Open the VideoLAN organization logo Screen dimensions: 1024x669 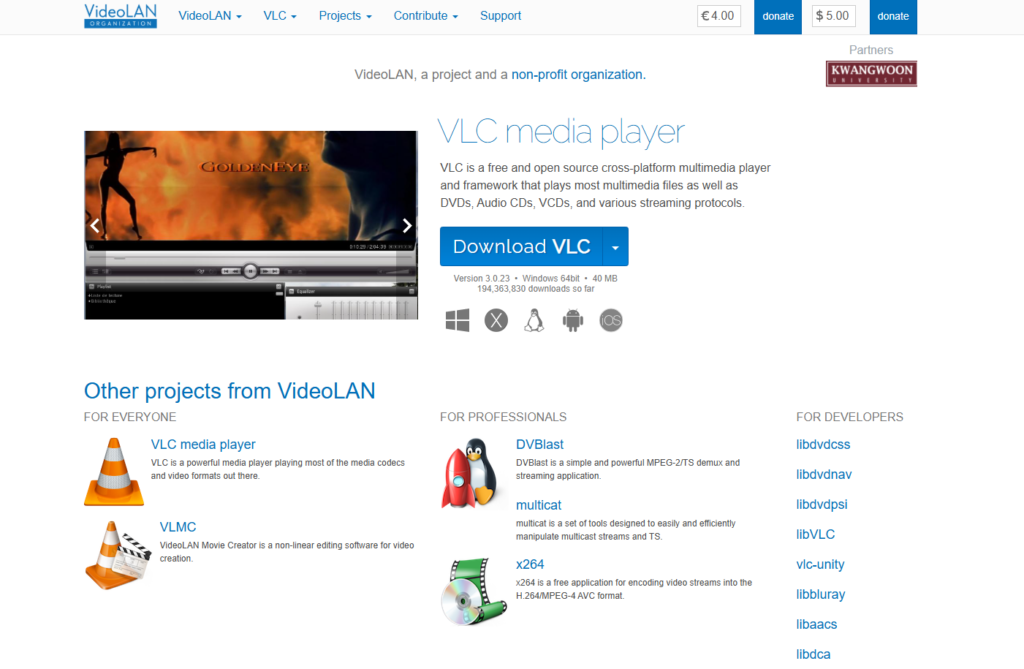[120, 16]
